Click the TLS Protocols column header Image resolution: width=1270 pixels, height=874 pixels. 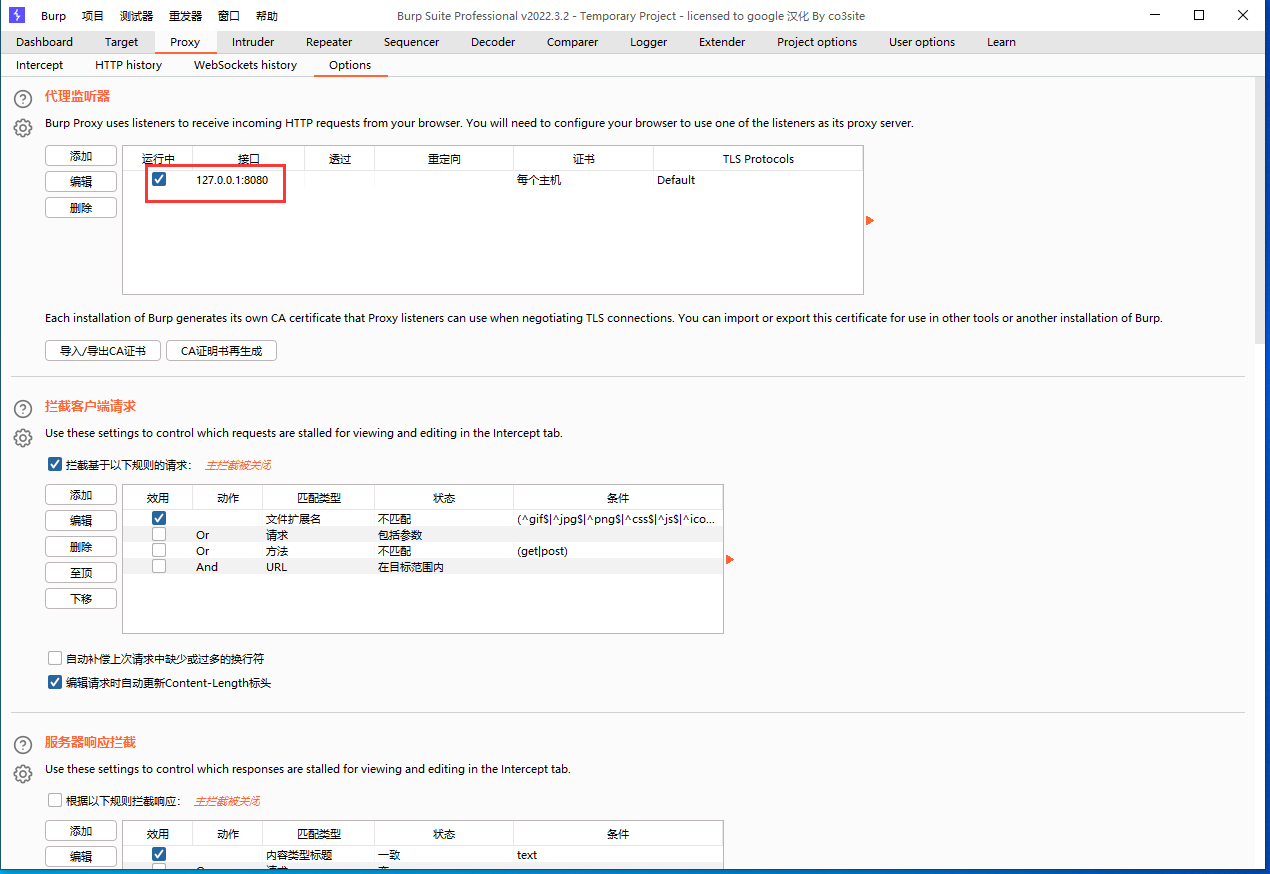pos(758,159)
